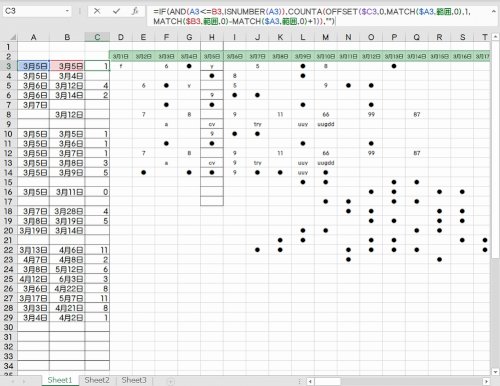Confirm formula with the checkmark icon
The height and width of the screenshot is (386, 500).
(116, 11)
